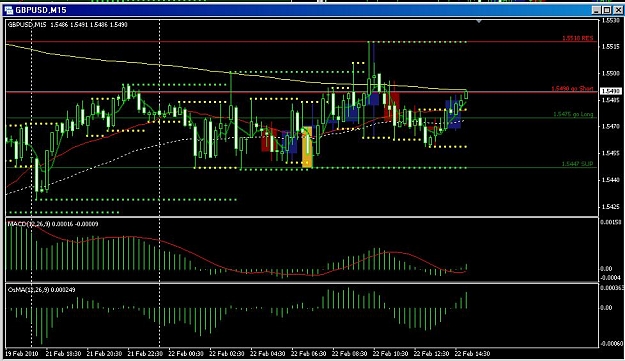Click the -0.0004 value on MACD scale
This screenshot has width=625, height=361.
611,277
